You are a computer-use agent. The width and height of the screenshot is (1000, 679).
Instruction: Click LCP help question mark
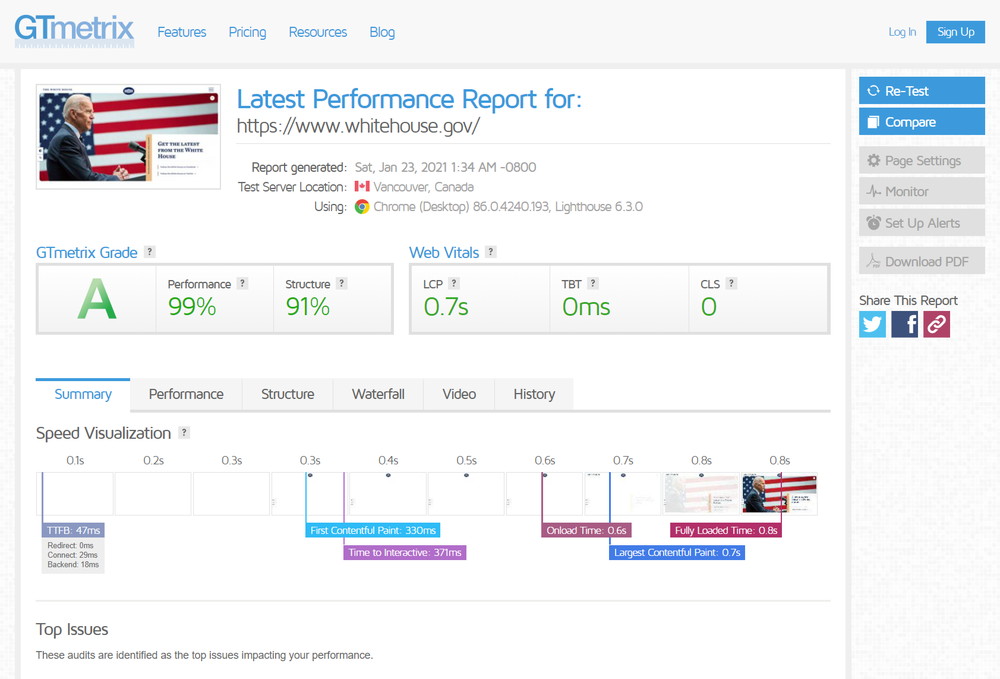(x=454, y=283)
